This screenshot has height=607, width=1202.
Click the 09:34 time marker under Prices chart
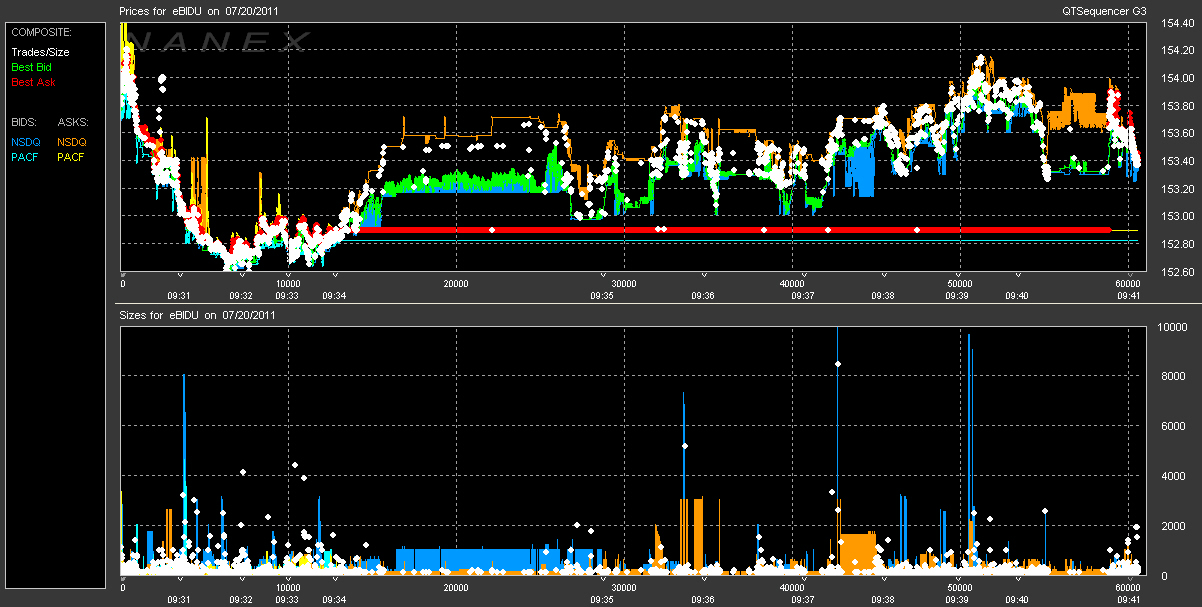click(334, 295)
